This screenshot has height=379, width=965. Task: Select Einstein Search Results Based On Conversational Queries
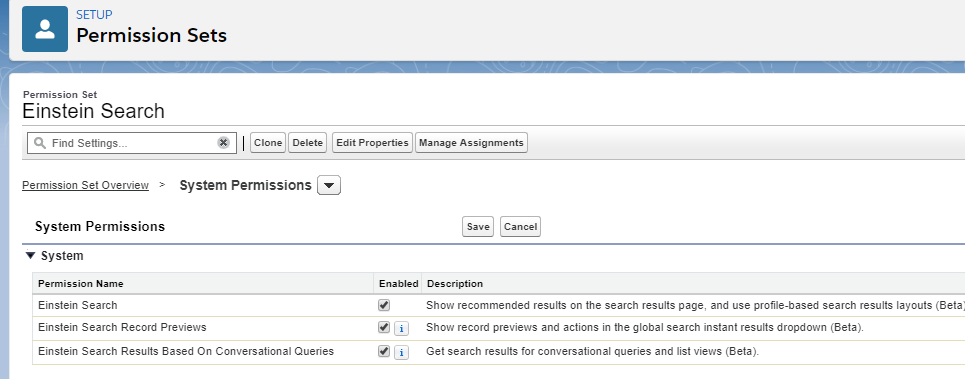coord(186,351)
